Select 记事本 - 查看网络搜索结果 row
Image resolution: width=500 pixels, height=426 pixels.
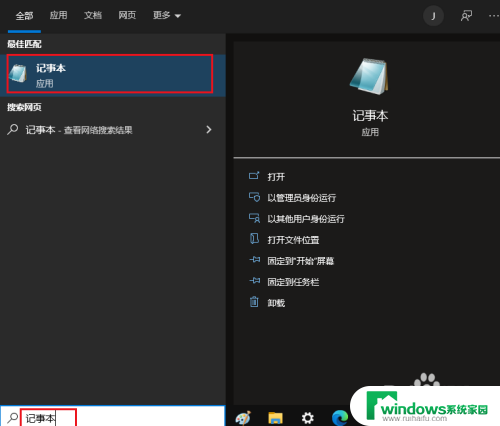click(113, 130)
